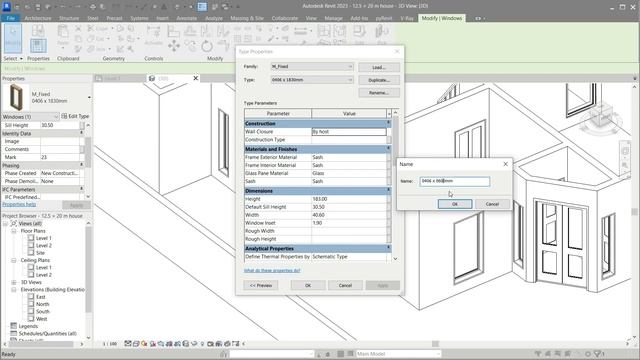Screen dimensions: 640x360
Task: Collapse the Floor Plans tree node
Action: pos(14,231)
